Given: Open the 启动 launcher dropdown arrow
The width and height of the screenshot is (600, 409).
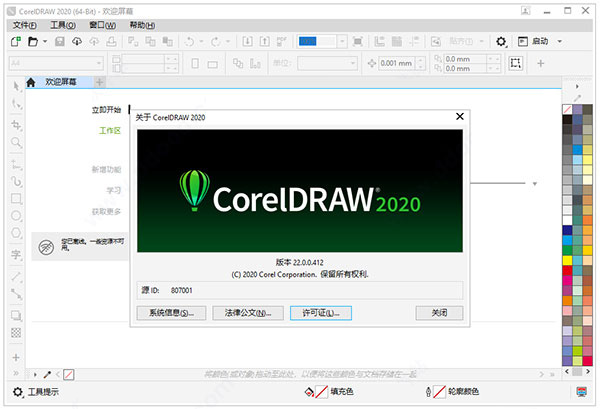Looking at the screenshot, I should 559,41.
